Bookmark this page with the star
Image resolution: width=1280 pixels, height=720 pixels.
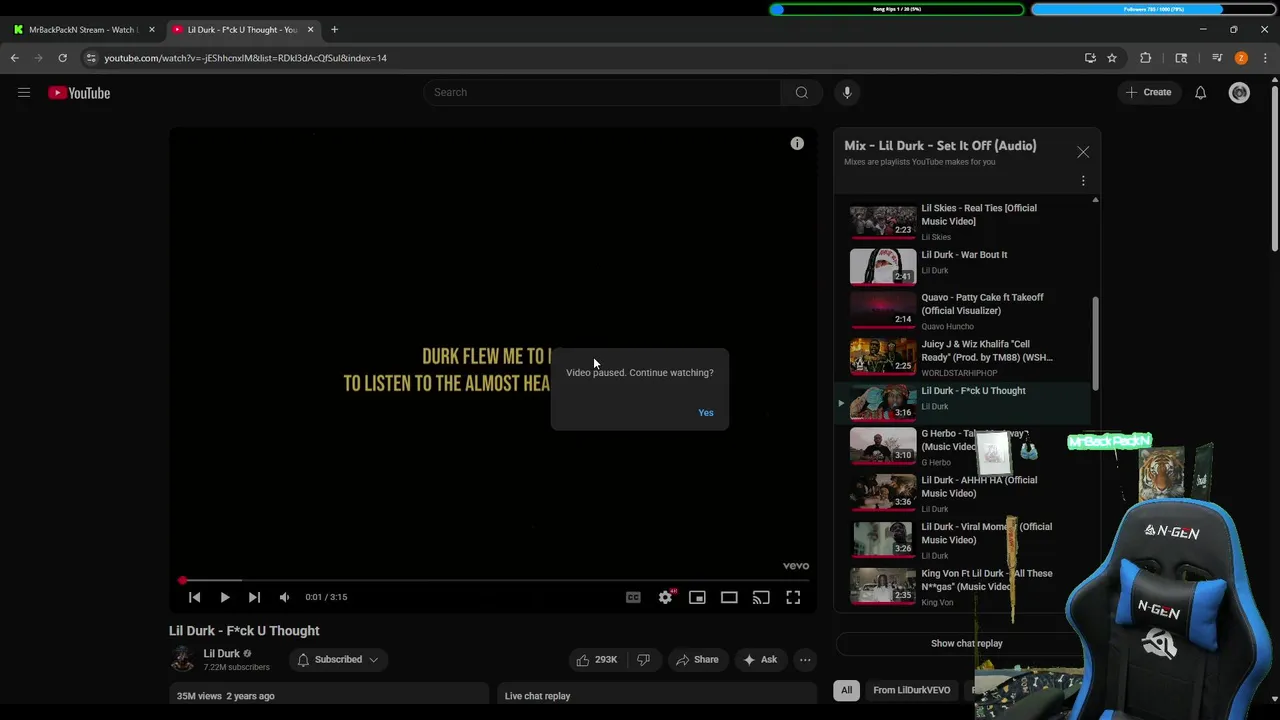coord(1111,58)
